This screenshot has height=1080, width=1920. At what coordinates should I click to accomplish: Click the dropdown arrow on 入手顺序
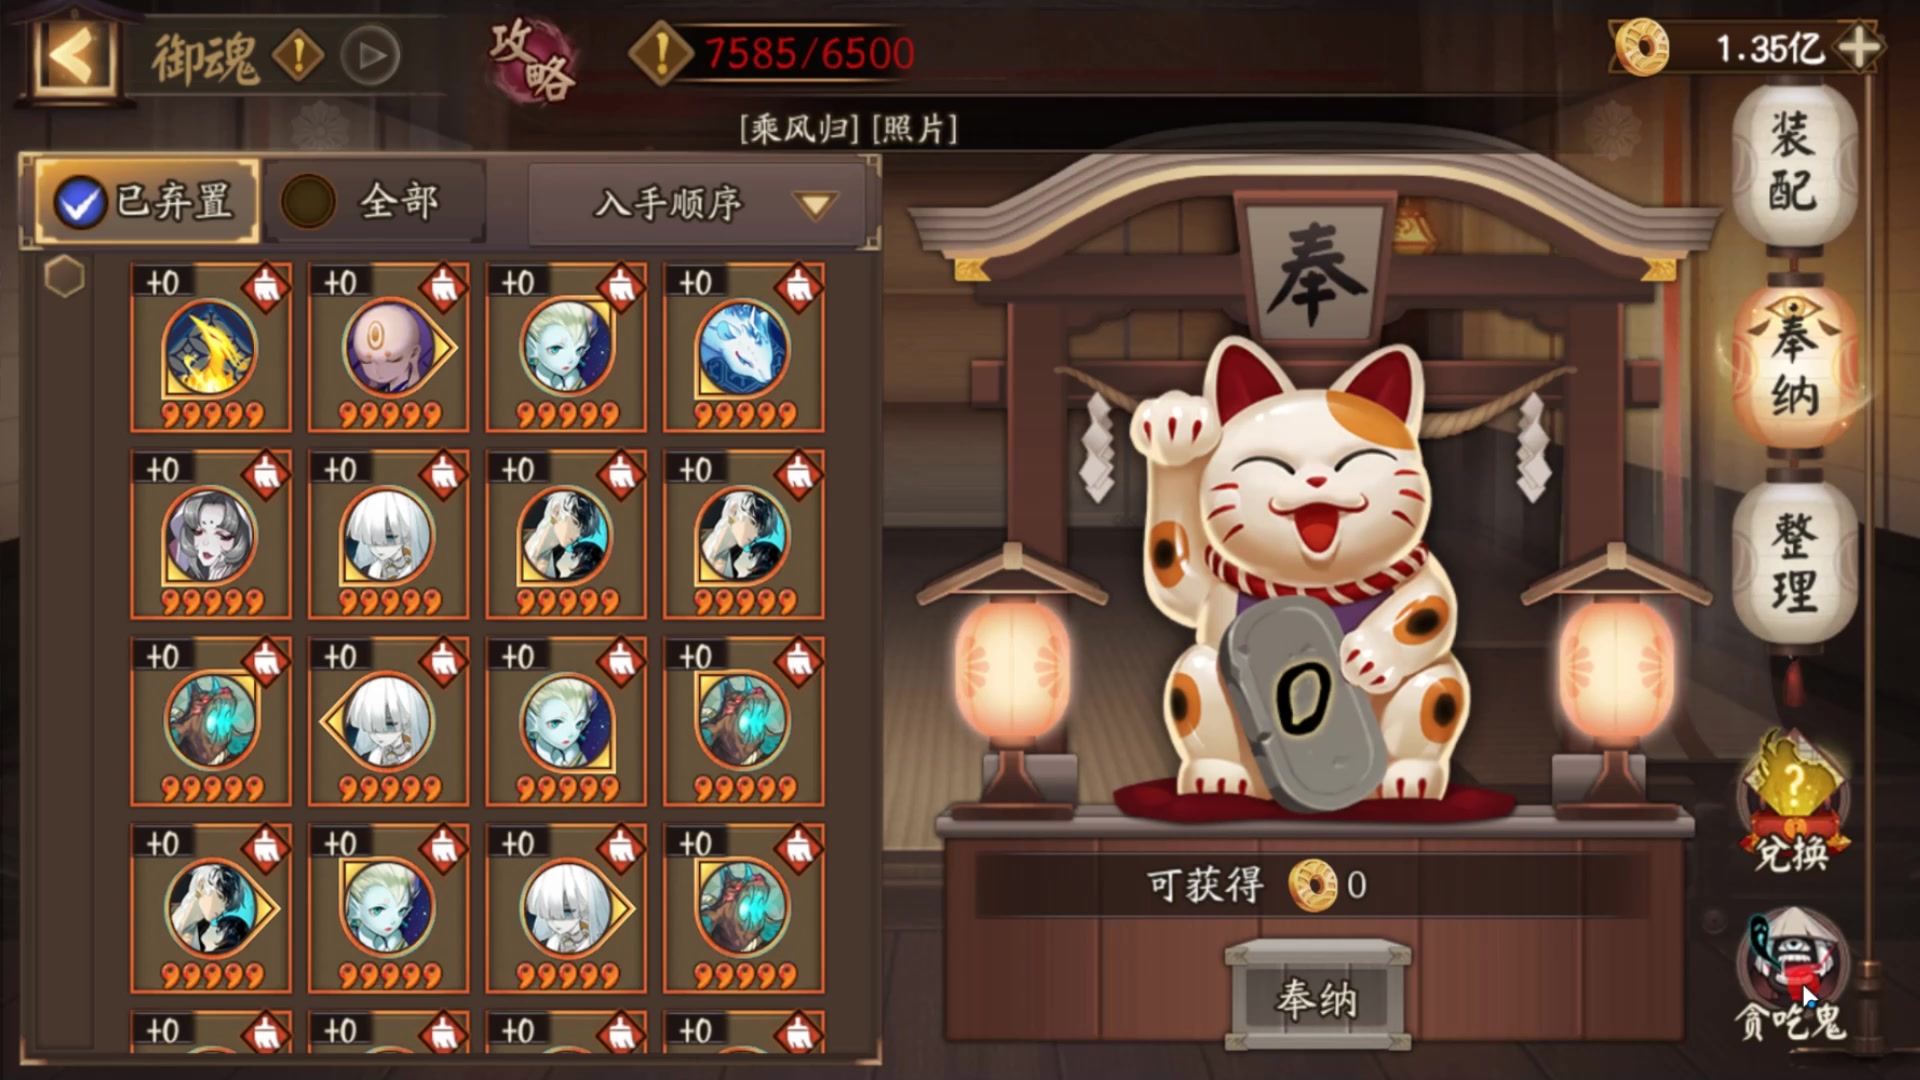(x=815, y=205)
